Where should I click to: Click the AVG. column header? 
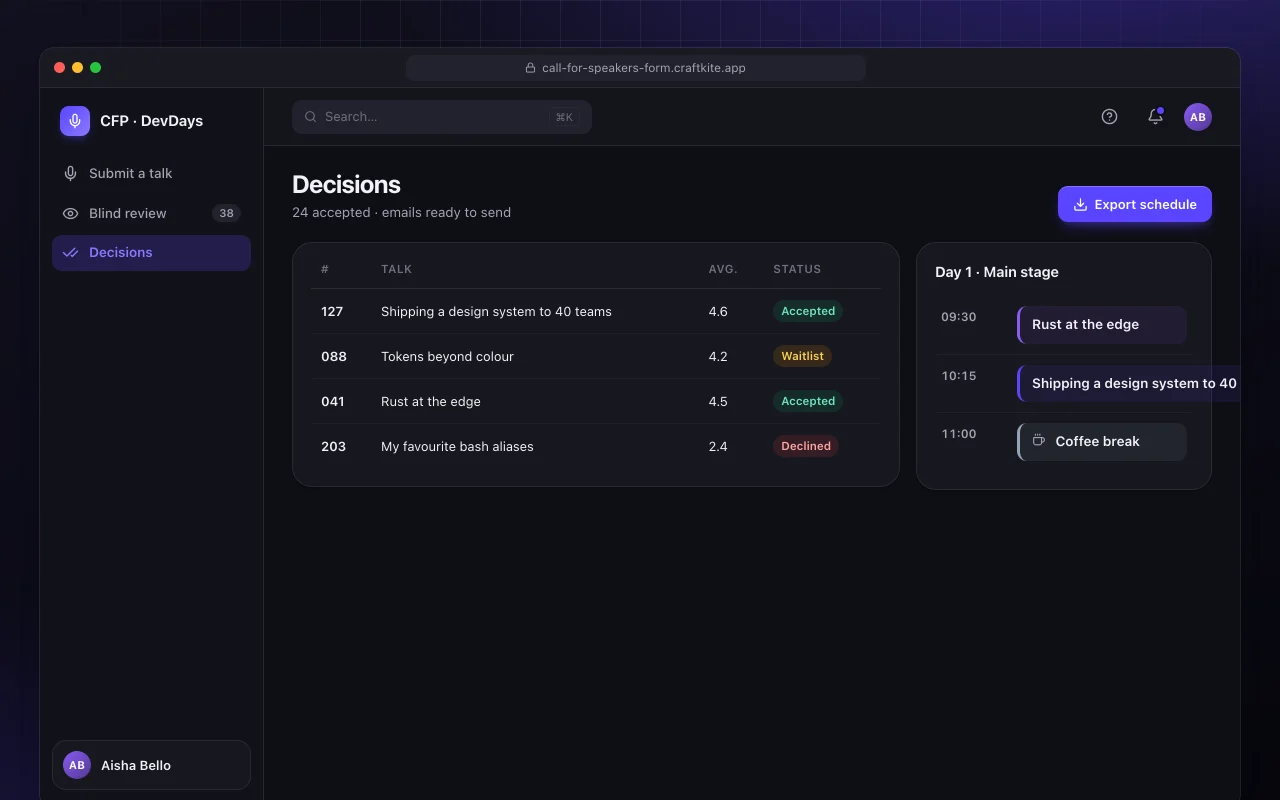[723, 269]
